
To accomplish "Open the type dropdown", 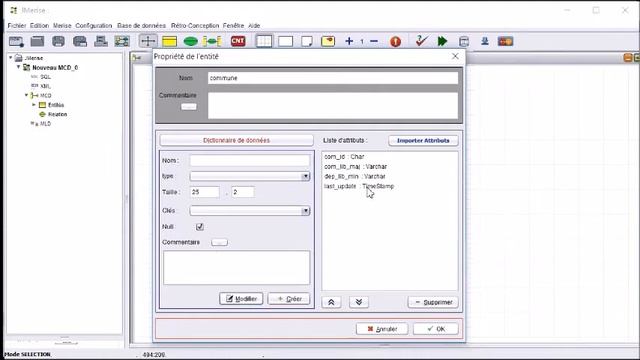I will point(305,176).
